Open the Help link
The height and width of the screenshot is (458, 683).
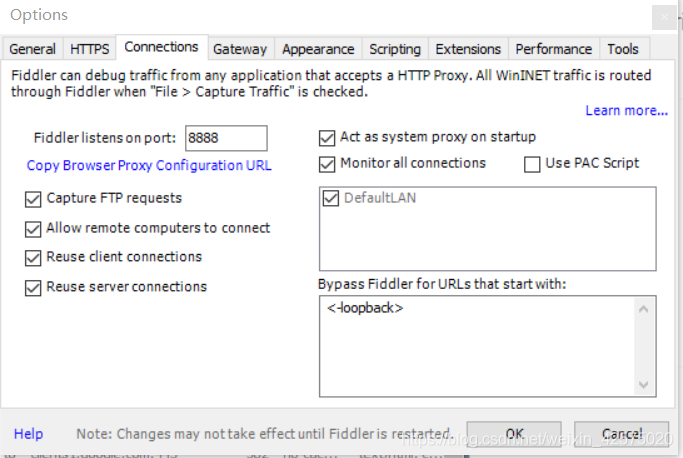[x=28, y=434]
